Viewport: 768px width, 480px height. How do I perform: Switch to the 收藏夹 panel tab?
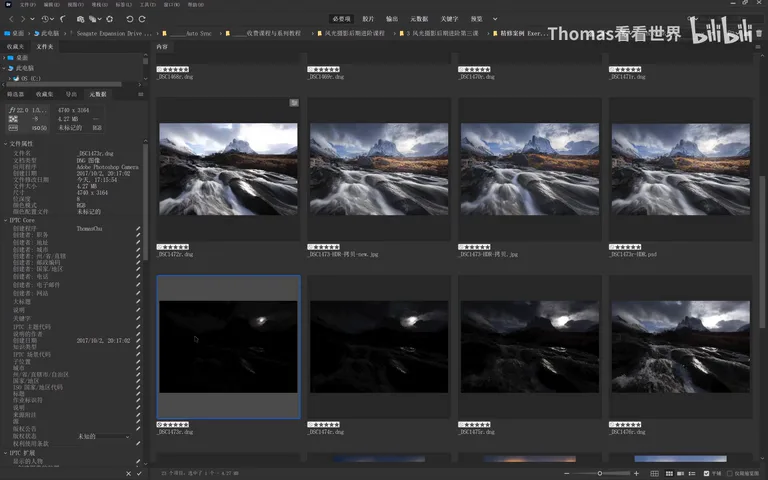tap(16, 47)
